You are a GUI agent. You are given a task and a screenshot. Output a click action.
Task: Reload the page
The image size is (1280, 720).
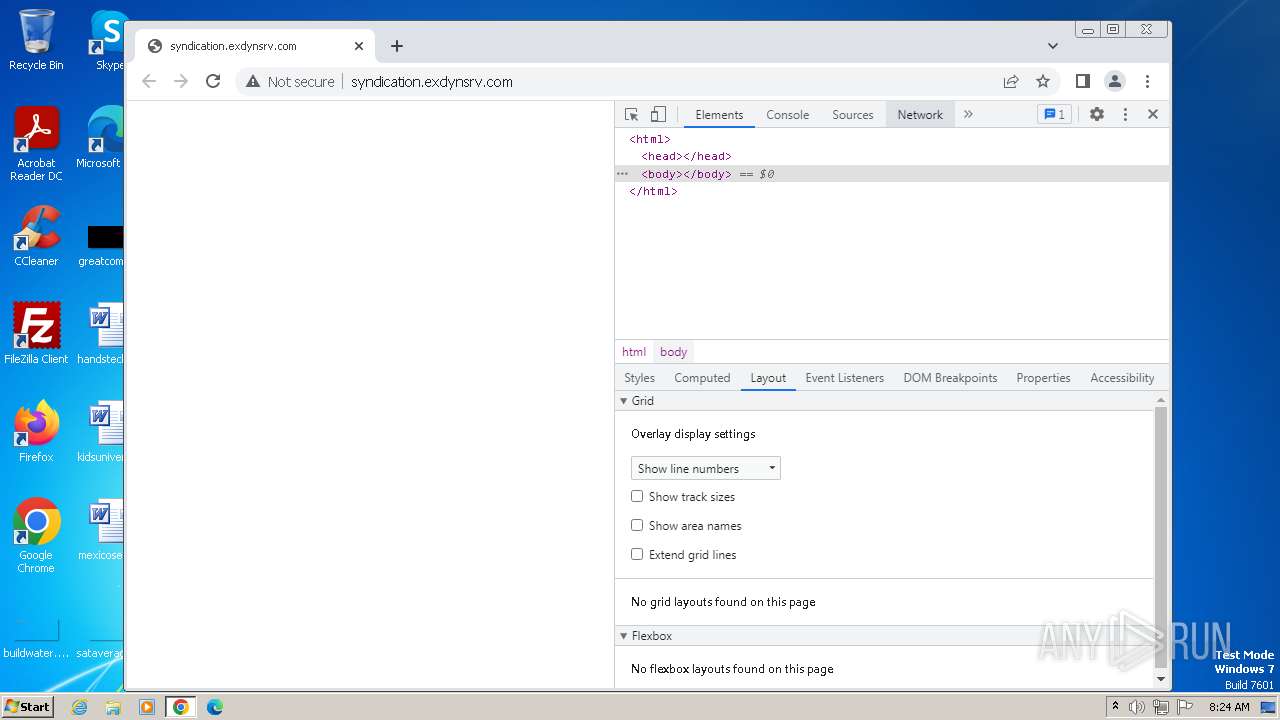213,82
